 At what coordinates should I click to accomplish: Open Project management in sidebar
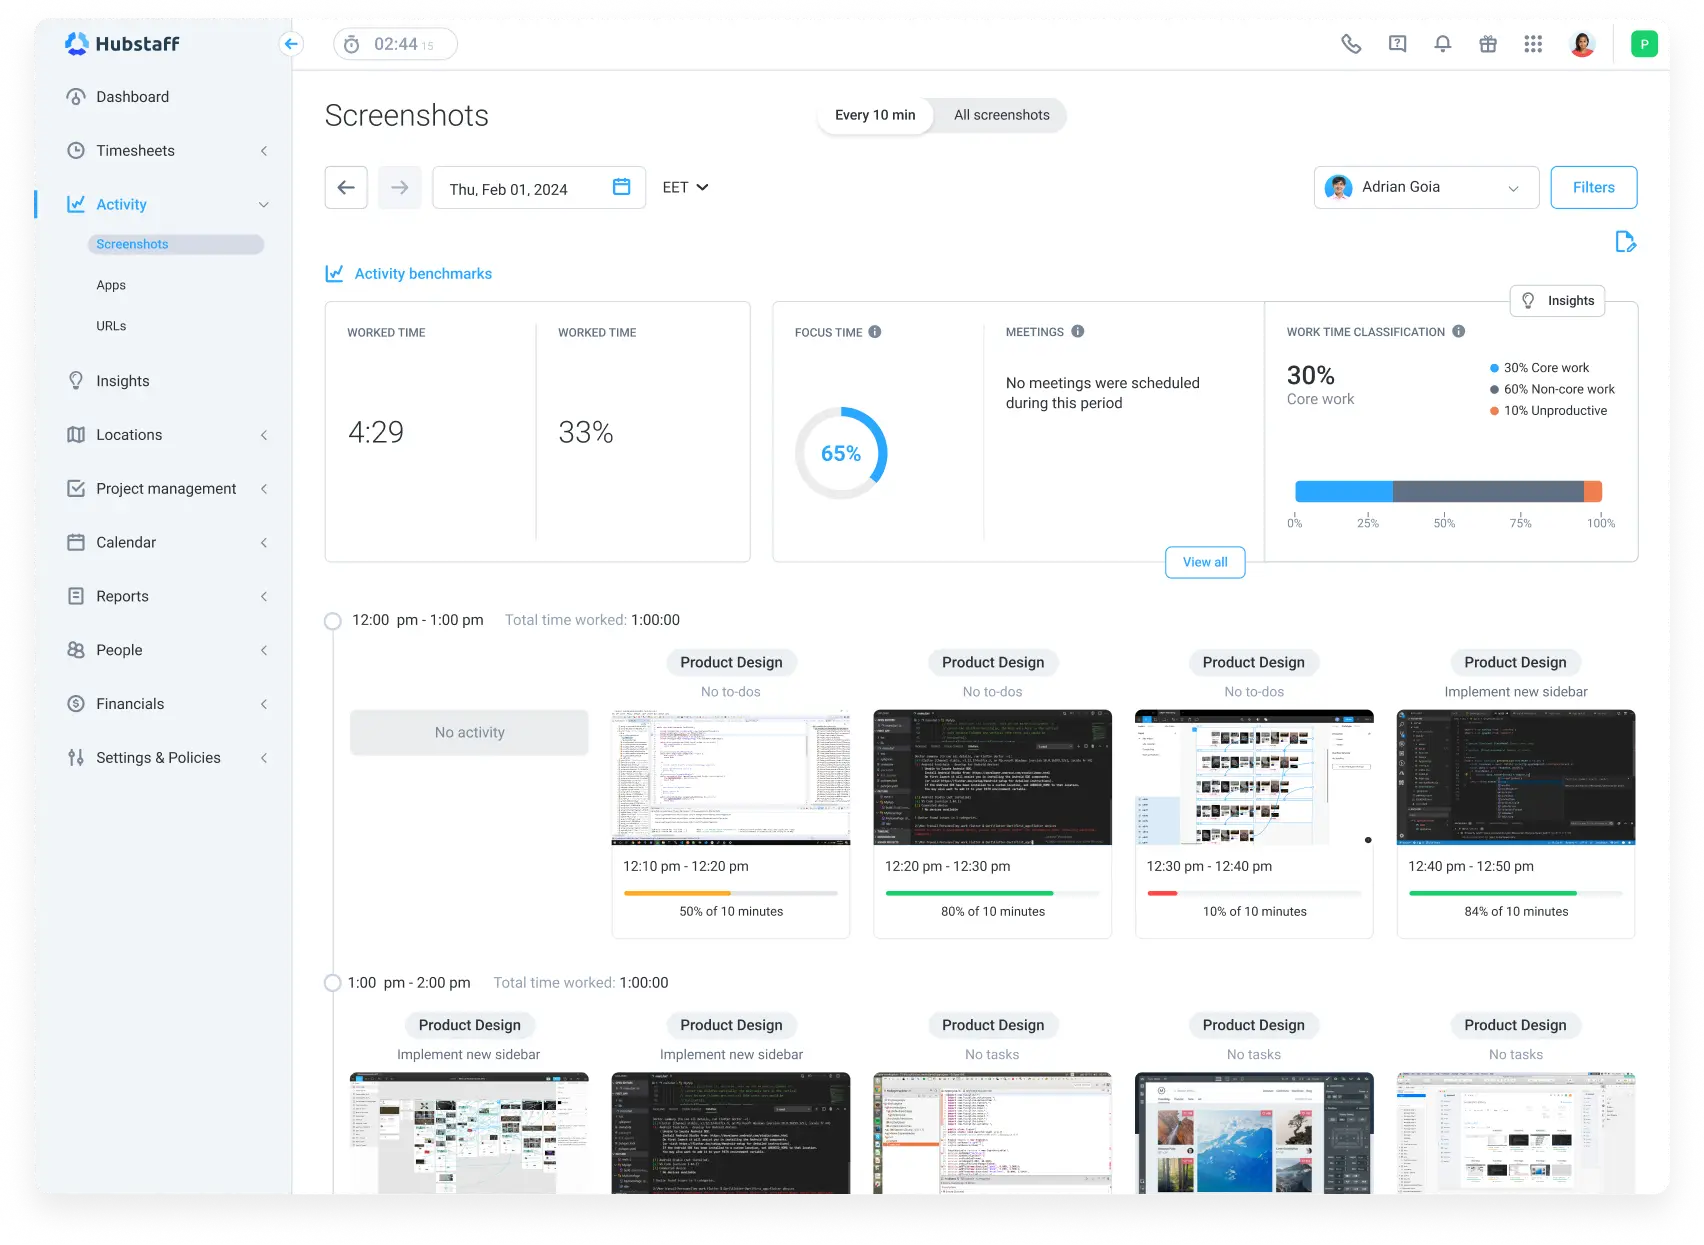click(x=166, y=489)
